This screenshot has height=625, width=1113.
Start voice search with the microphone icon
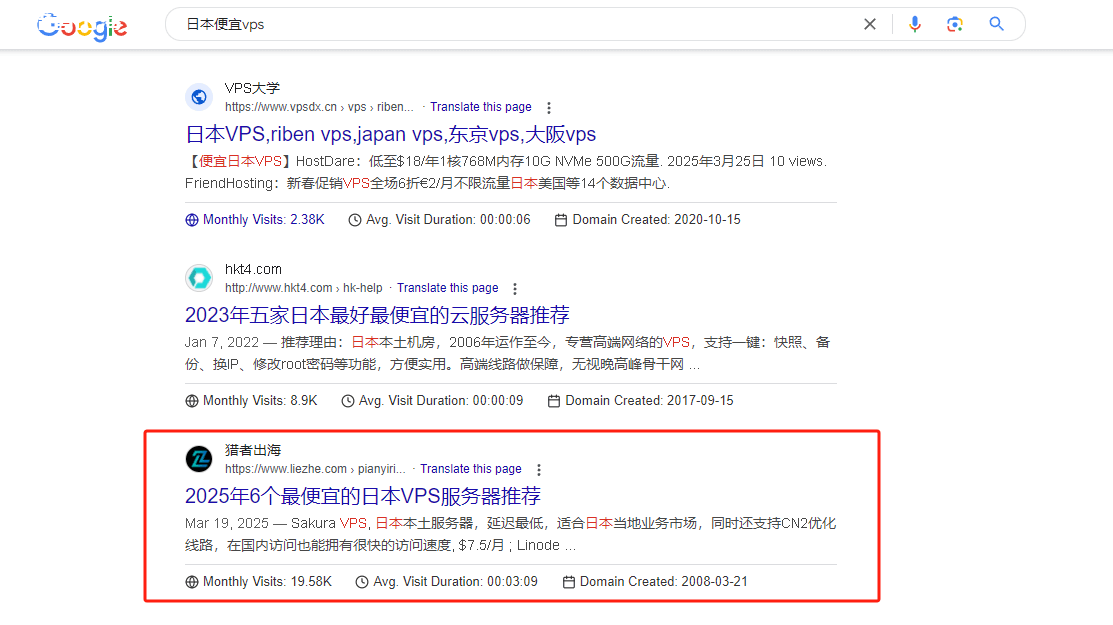[x=915, y=24]
